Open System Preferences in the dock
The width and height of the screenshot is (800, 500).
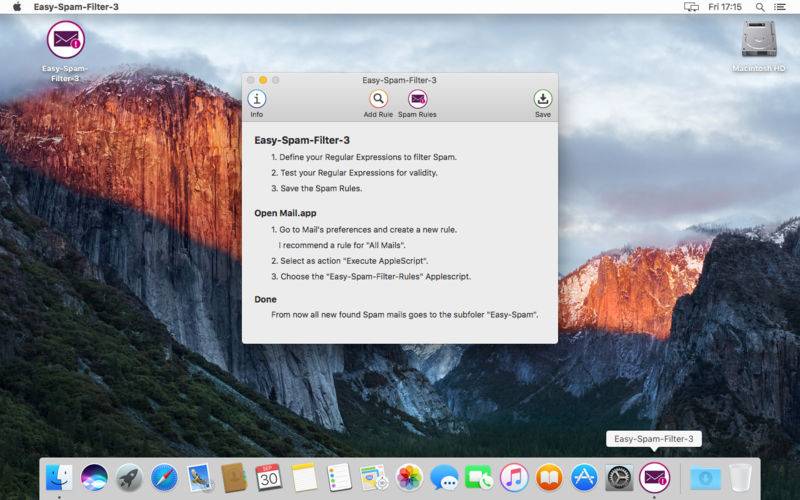[619, 478]
